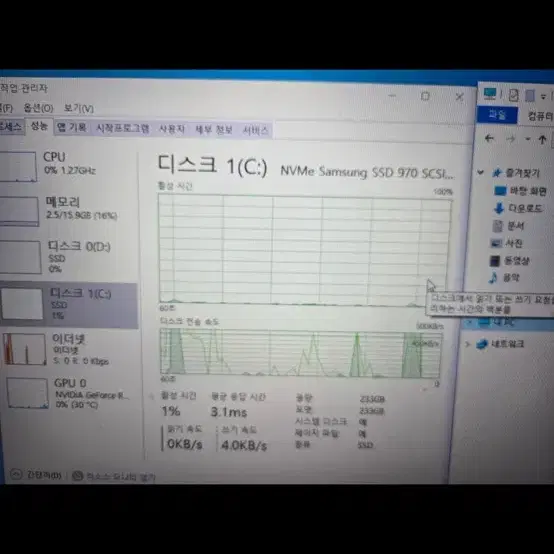554x554 pixels.
Task: Open the 다운로드 folder icon
Action: (499, 208)
